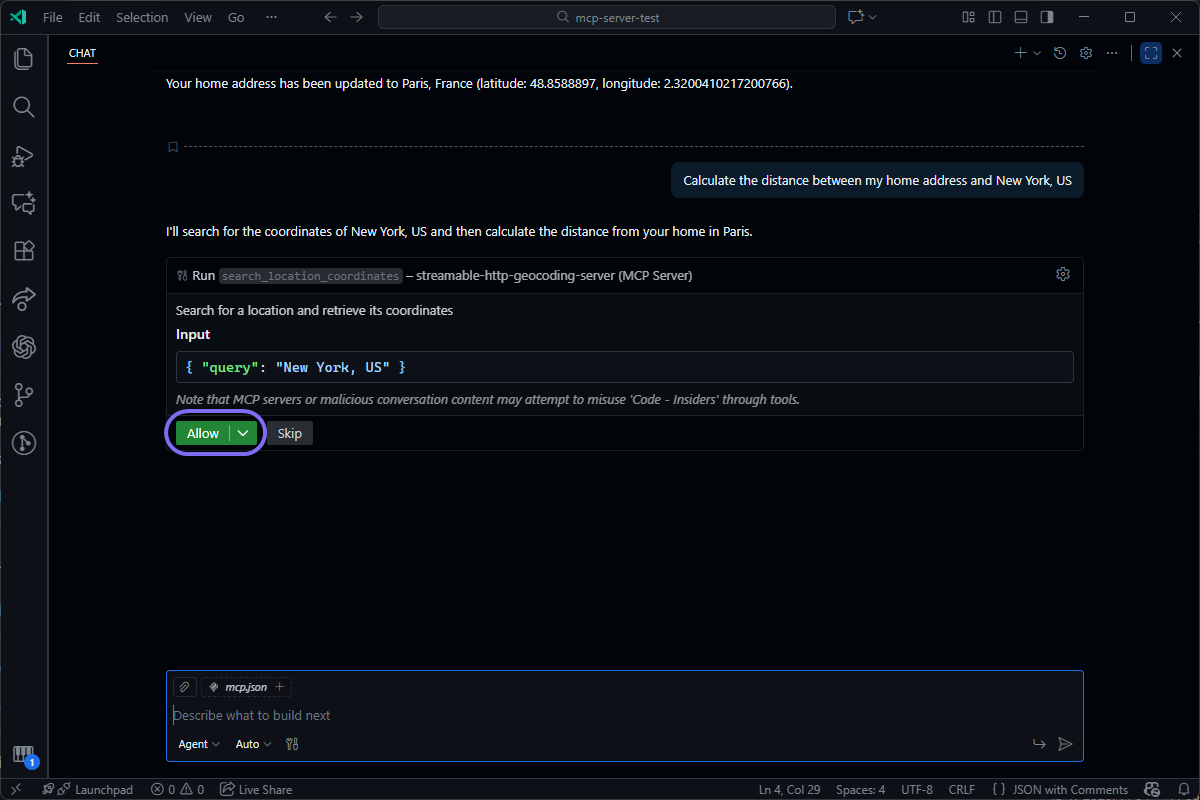Toggle the secondary sidebar visibility

tap(1046, 17)
